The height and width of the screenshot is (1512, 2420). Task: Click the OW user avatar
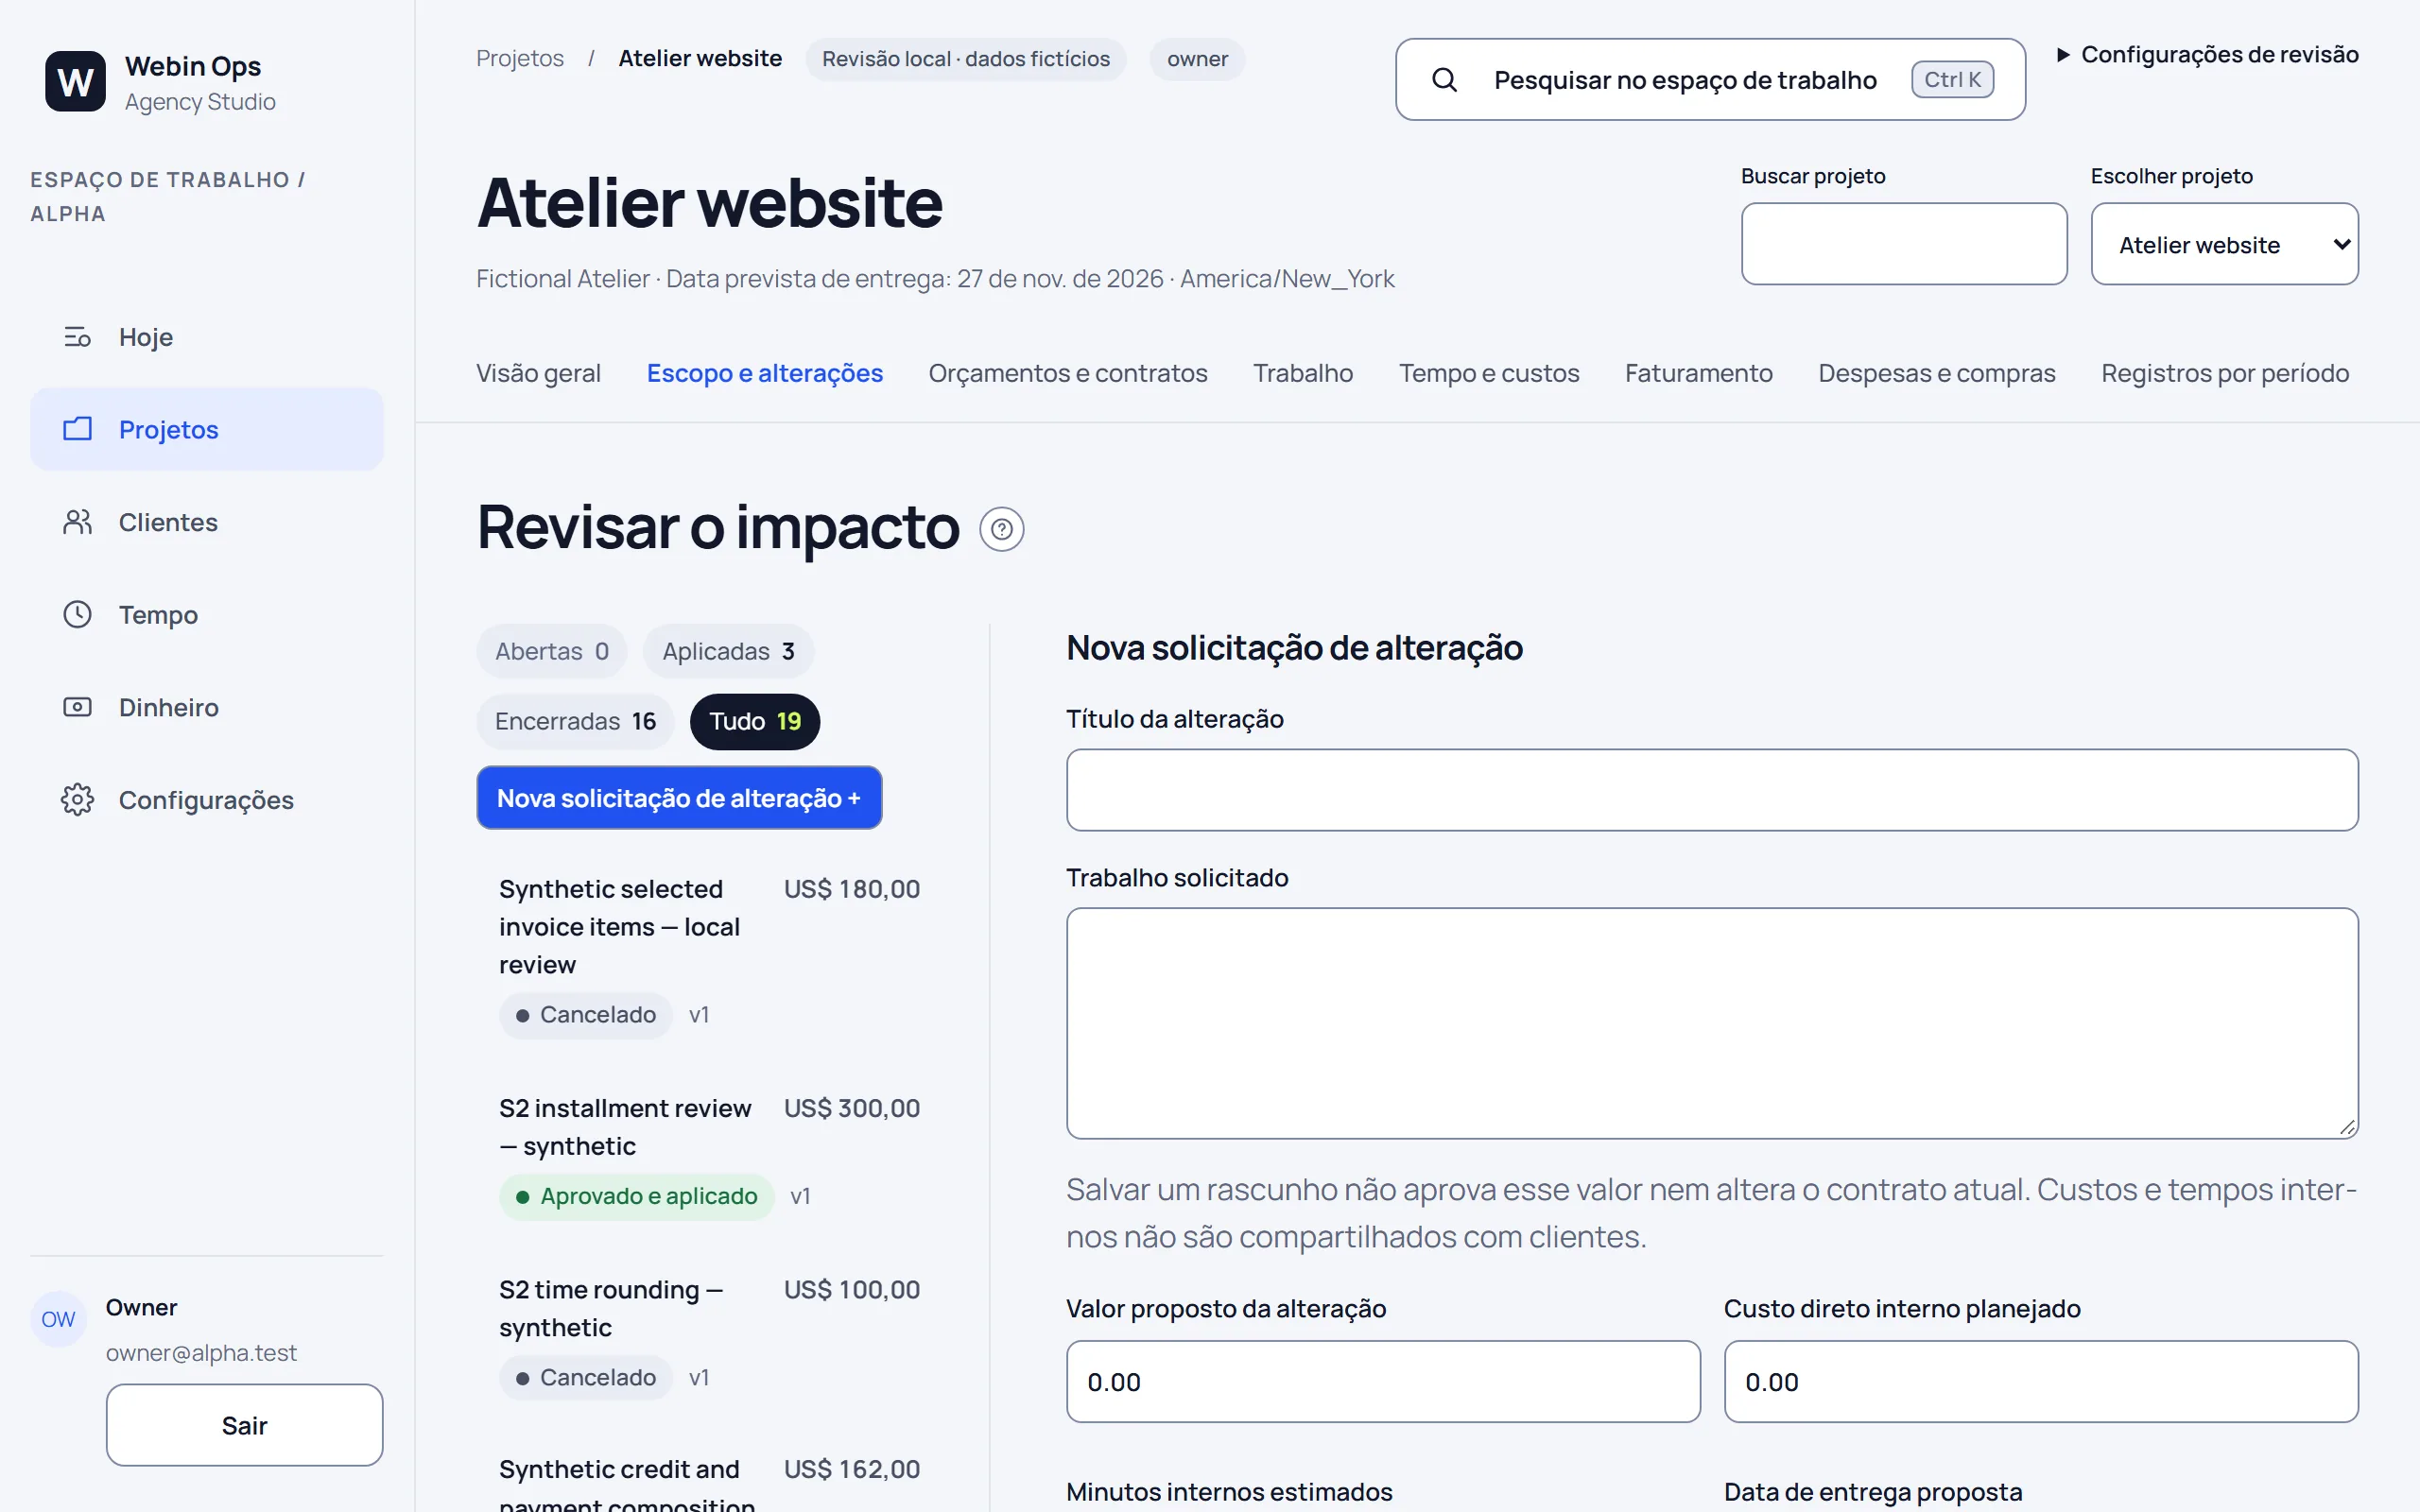pos(58,1319)
